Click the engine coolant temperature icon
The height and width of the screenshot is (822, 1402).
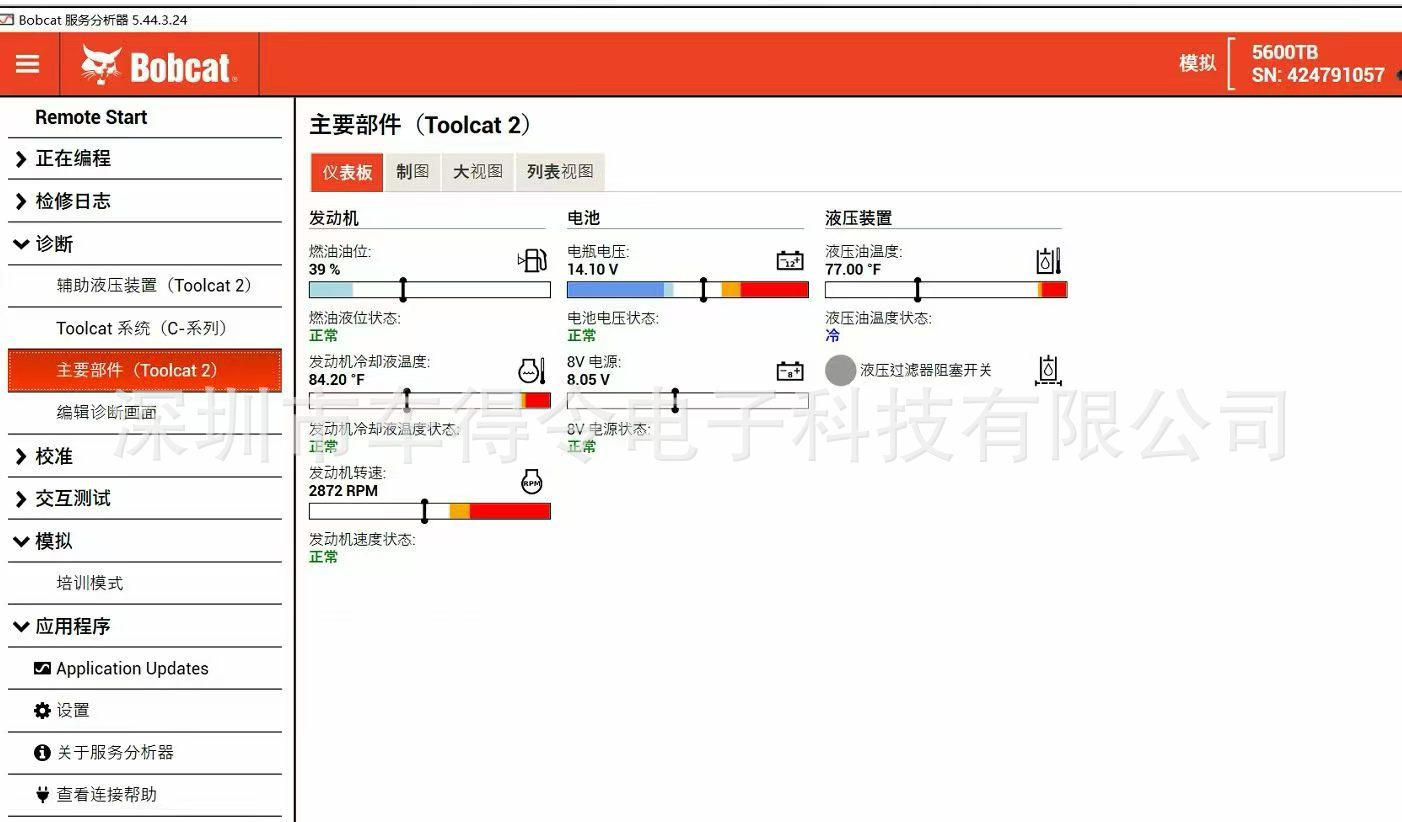coord(533,371)
